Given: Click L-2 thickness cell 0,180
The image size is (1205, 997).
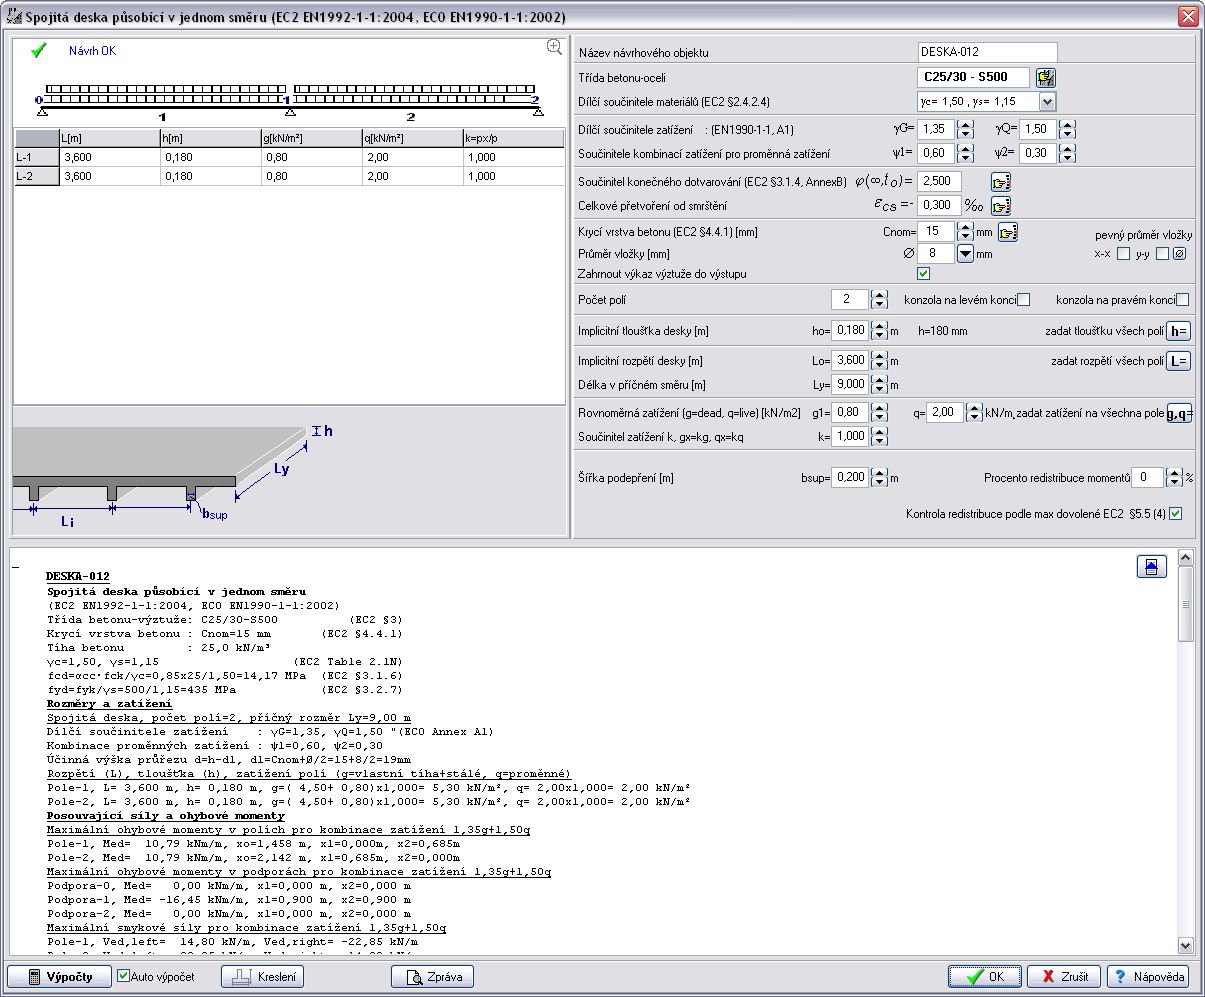Looking at the screenshot, I should pos(211,176).
